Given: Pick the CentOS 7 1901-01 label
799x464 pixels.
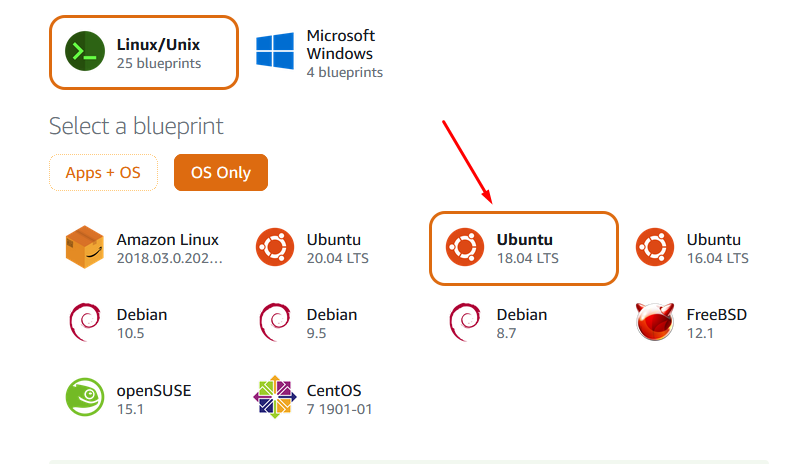Looking at the screenshot, I should (x=339, y=399).
